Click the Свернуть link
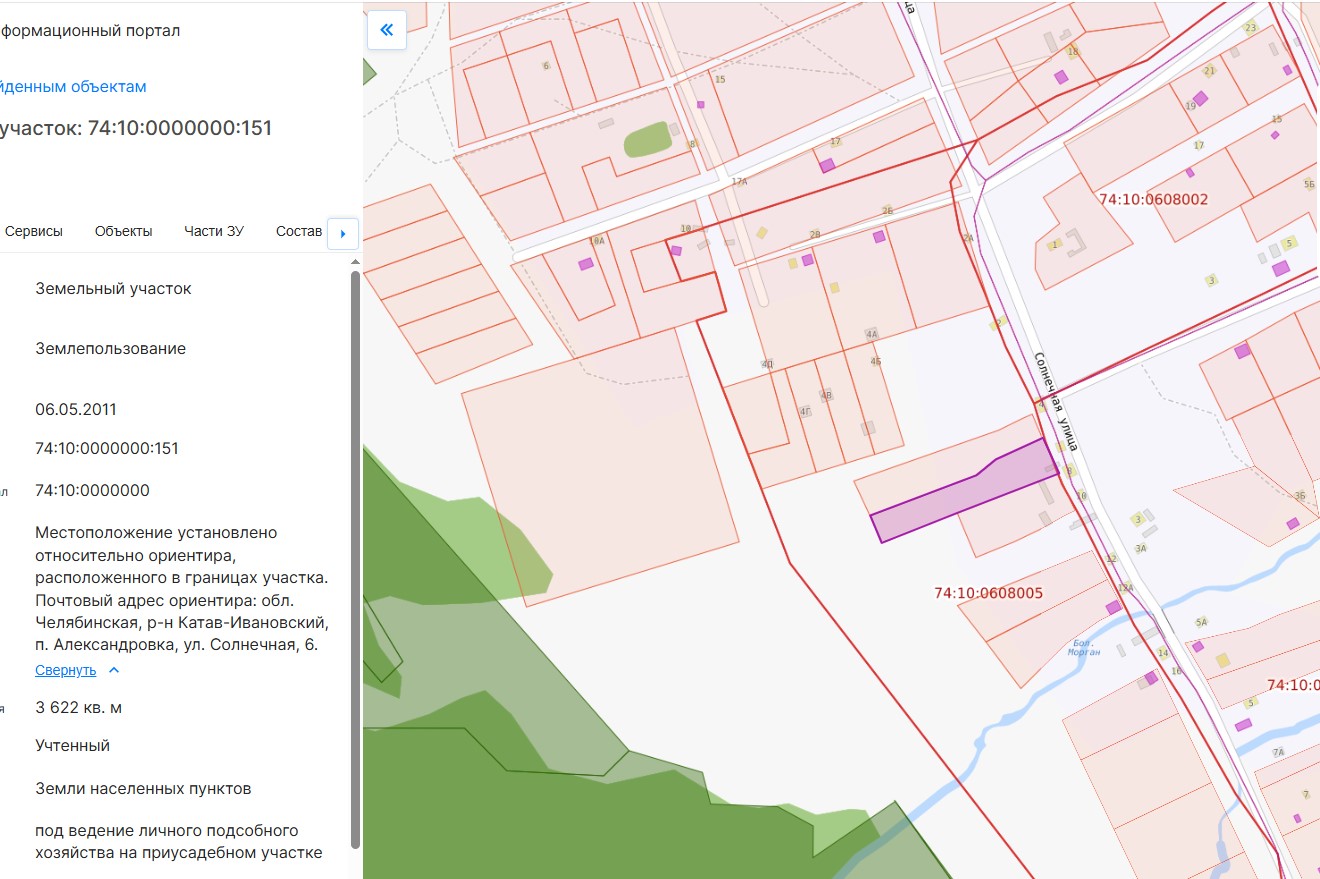This screenshot has height=879, width=1320. point(66,670)
